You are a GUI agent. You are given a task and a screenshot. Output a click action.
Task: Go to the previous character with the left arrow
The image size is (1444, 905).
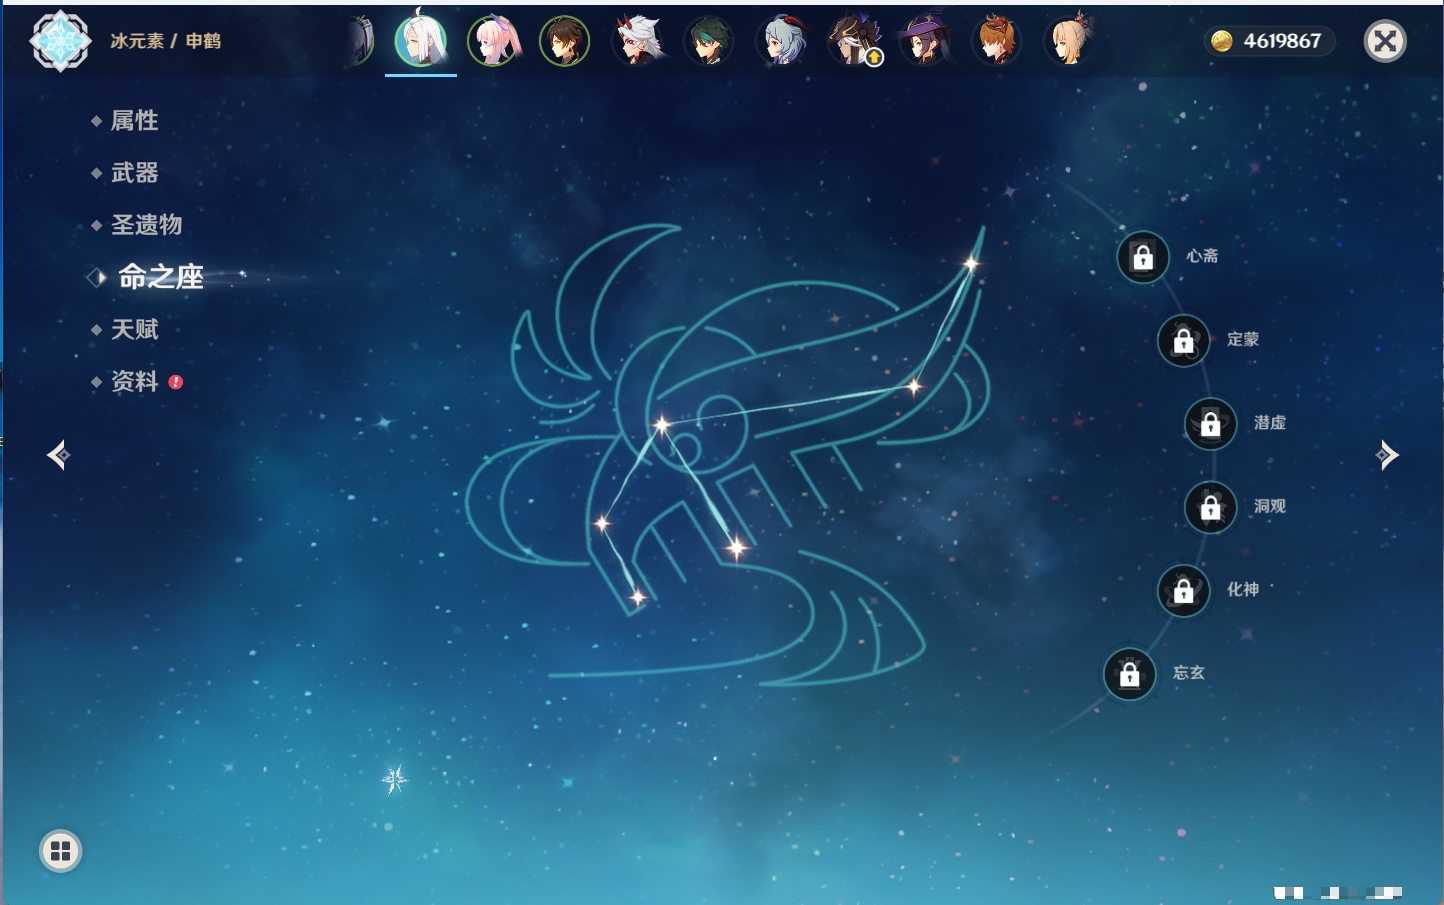point(58,455)
